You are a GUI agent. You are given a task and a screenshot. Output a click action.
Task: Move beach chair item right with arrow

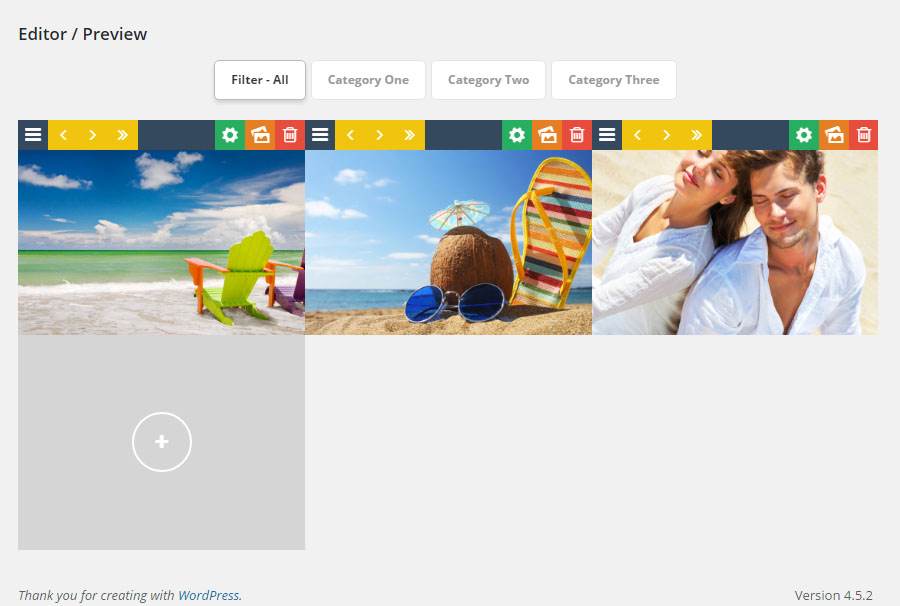[x=92, y=135]
